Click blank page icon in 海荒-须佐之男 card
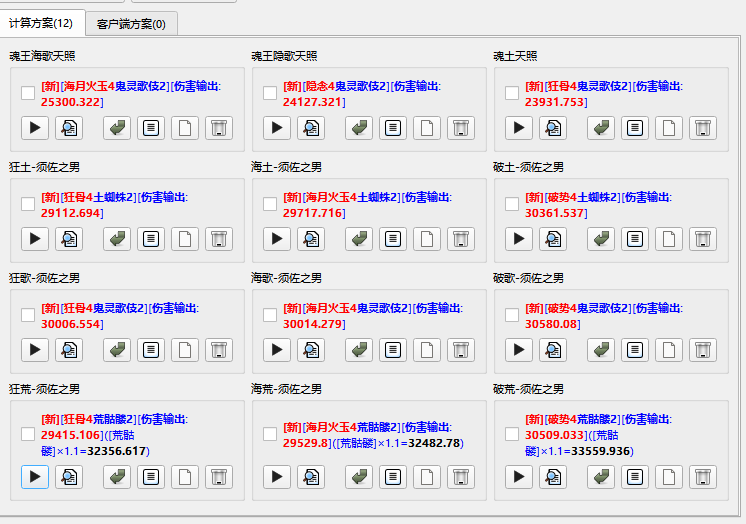The height and width of the screenshot is (524, 746). pos(427,477)
